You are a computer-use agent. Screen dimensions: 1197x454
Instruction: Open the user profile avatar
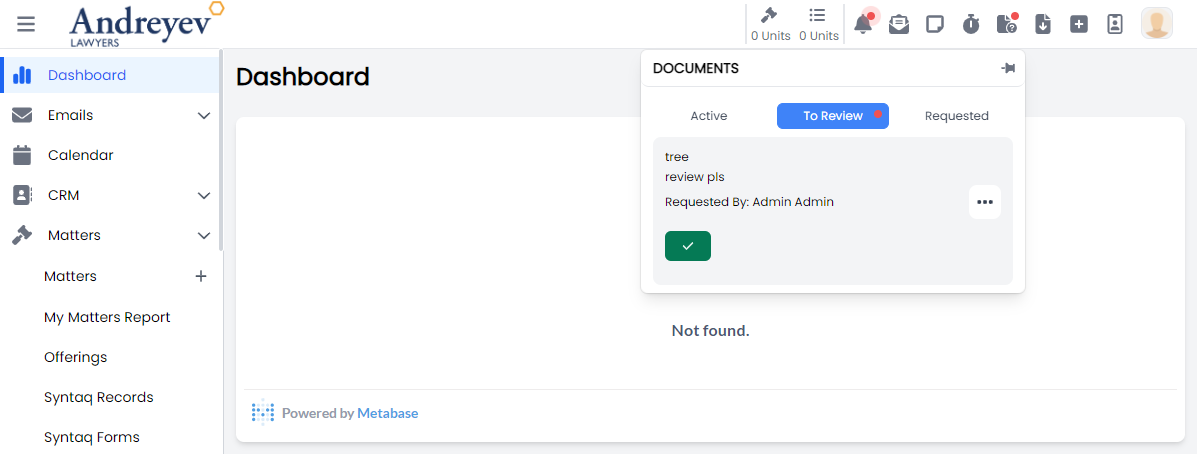click(1157, 24)
